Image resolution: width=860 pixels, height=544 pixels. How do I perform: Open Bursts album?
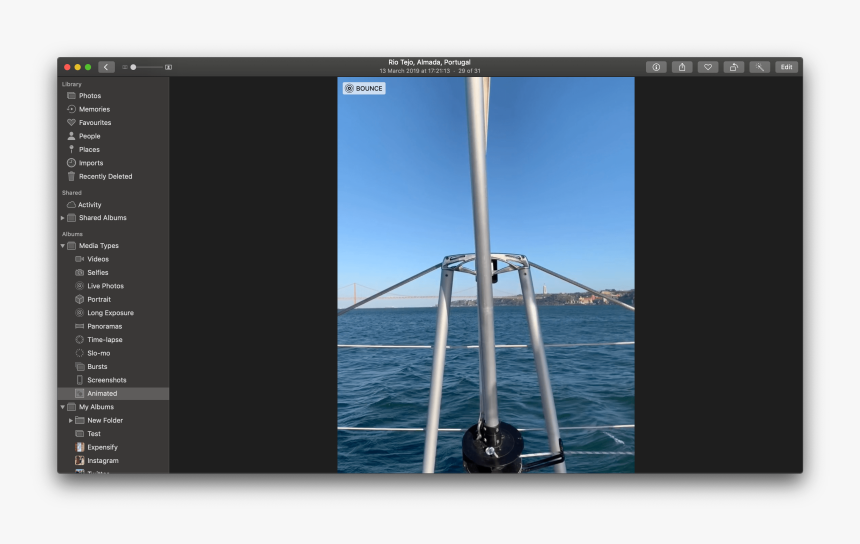[x=113, y=366]
